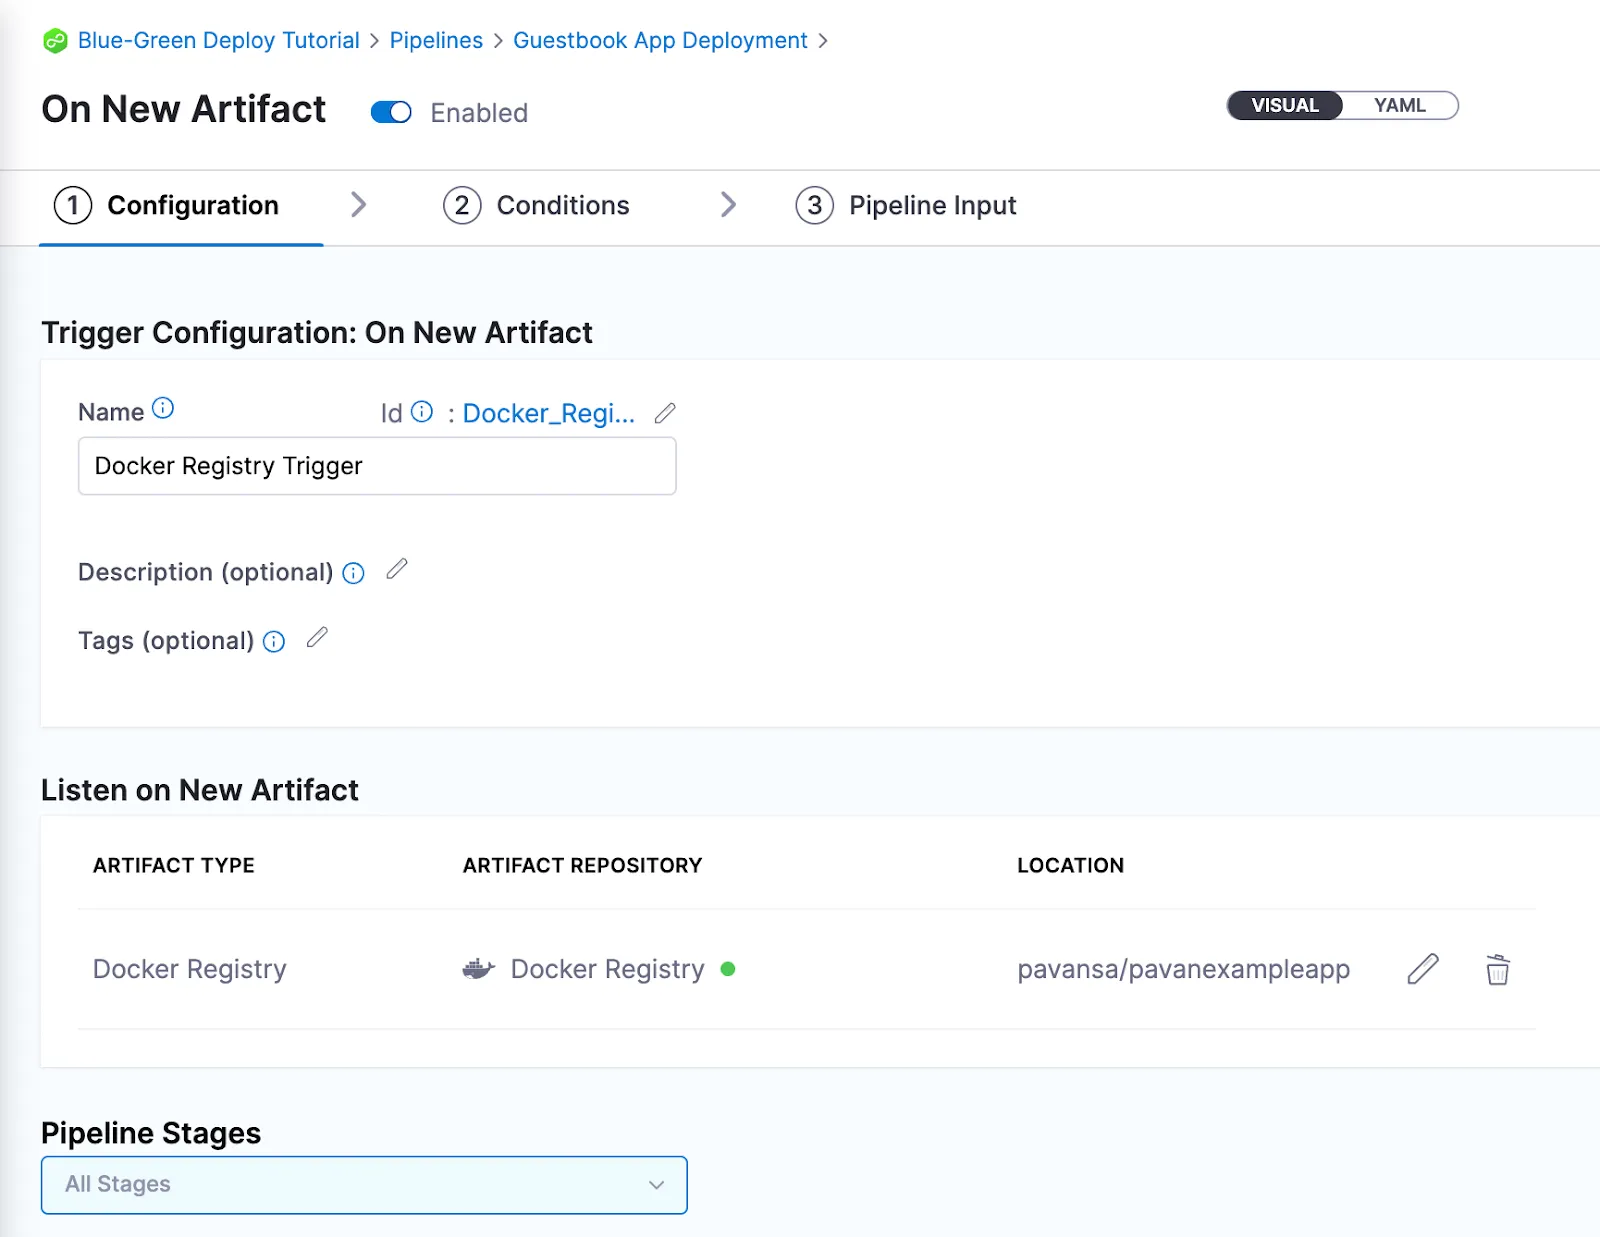The image size is (1600, 1237).
Task: Click the info icon beside Tags (optional)
Action: 273,641
